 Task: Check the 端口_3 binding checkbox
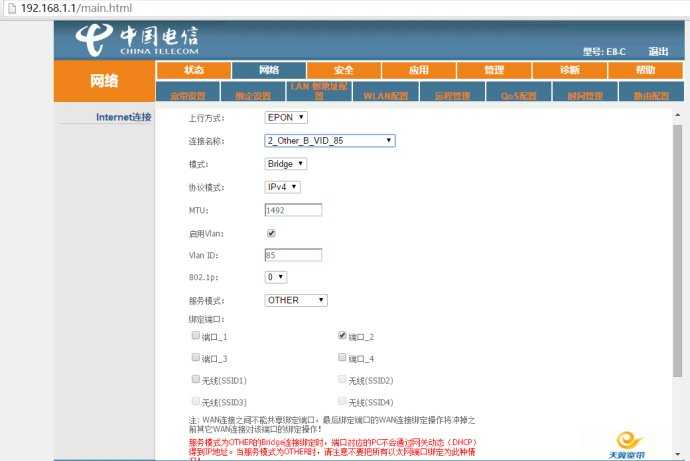[196, 357]
